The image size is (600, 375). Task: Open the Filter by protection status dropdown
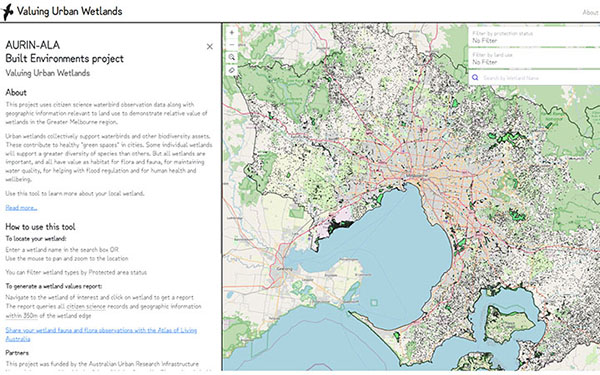coord(534,37)
